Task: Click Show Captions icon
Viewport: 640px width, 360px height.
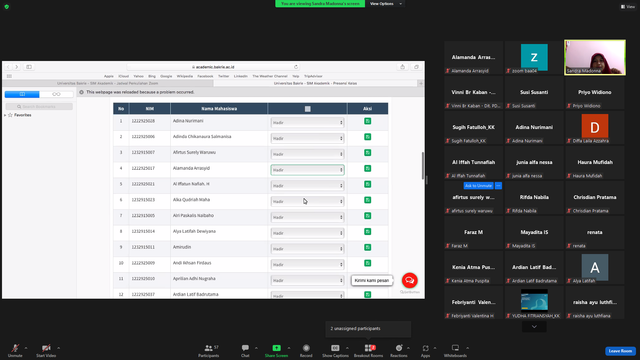Action: tap(335, 348)
